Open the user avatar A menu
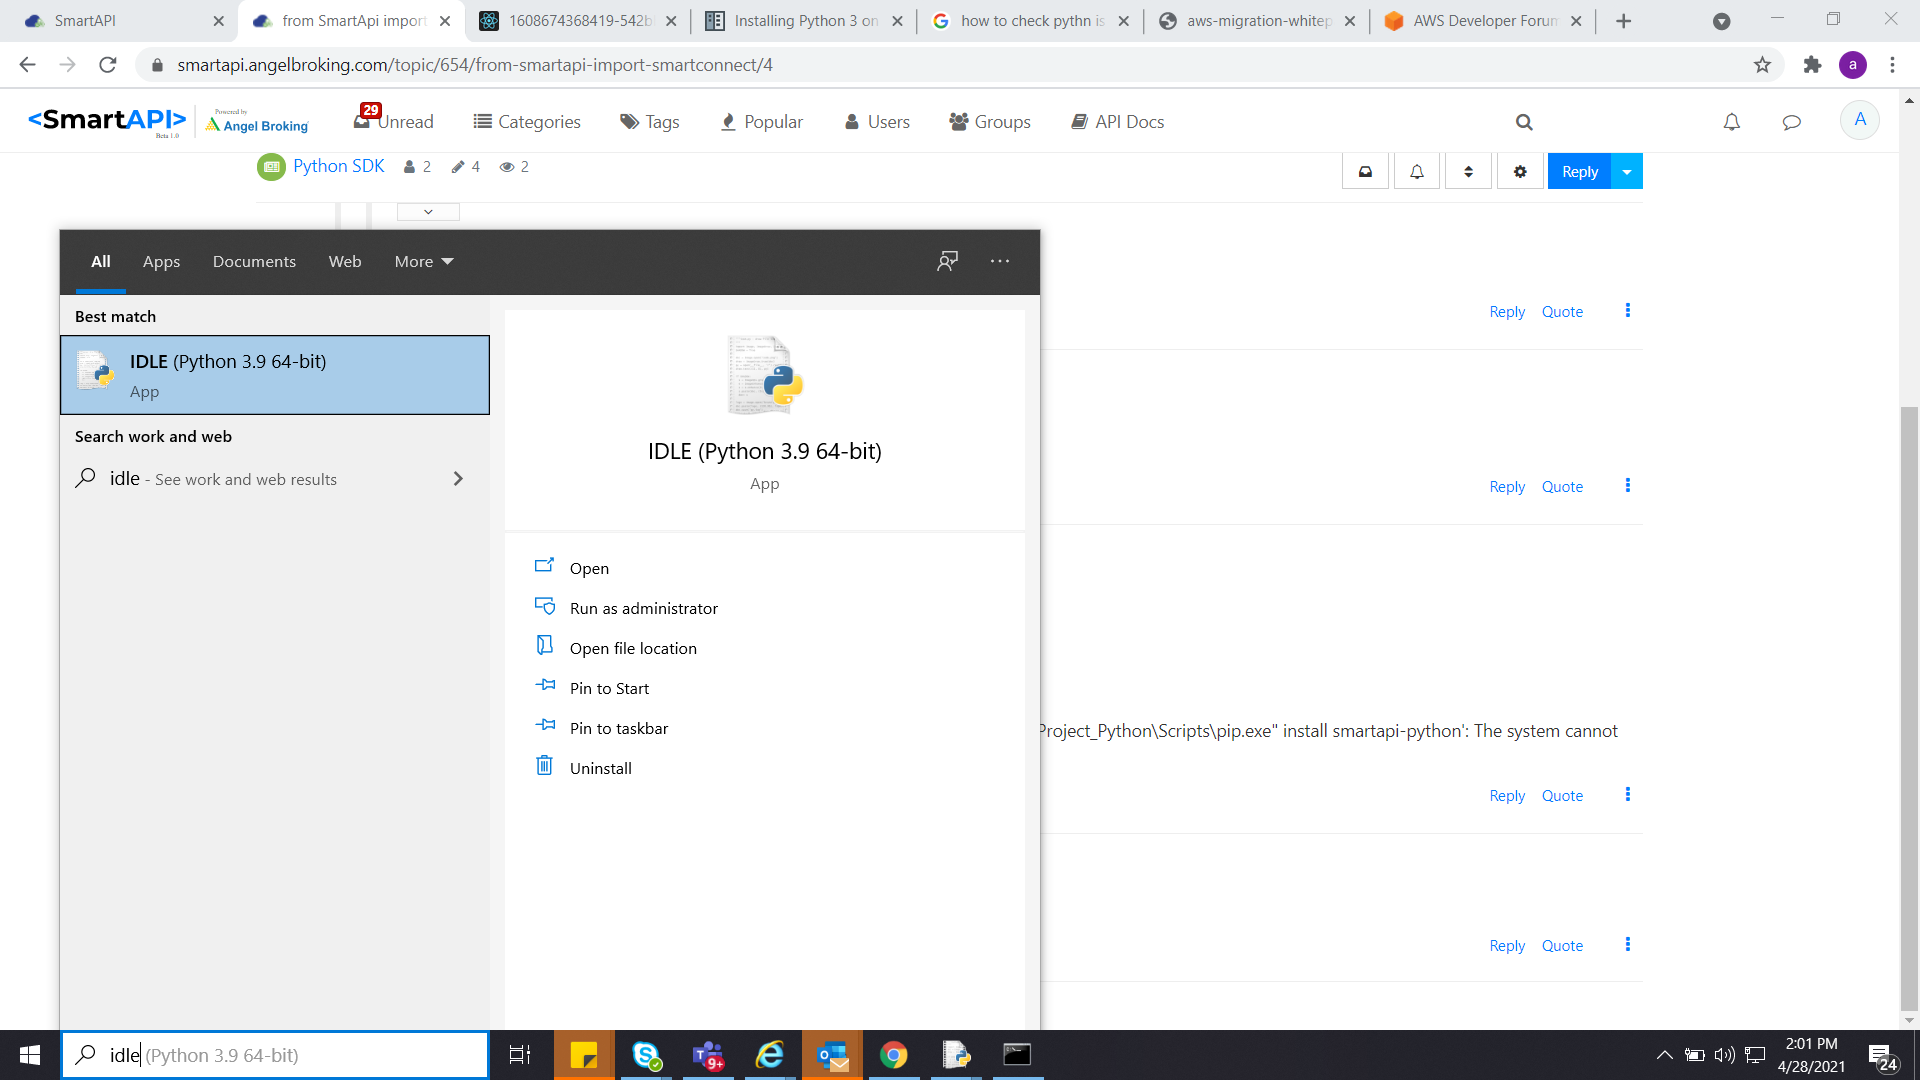The width and height of the screenshot is (1920, 1080). tap(1860, 120)
